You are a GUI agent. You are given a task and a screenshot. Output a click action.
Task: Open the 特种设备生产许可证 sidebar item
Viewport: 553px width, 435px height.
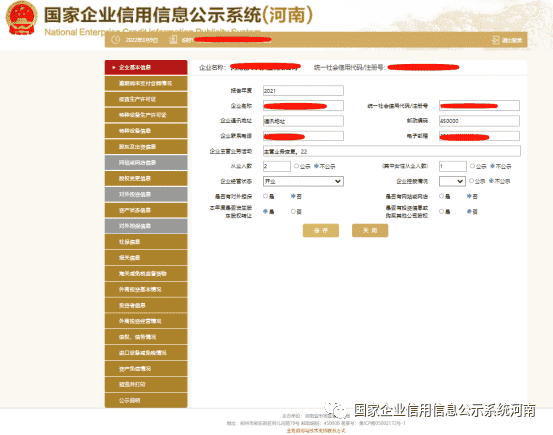(x=146, y=115)
